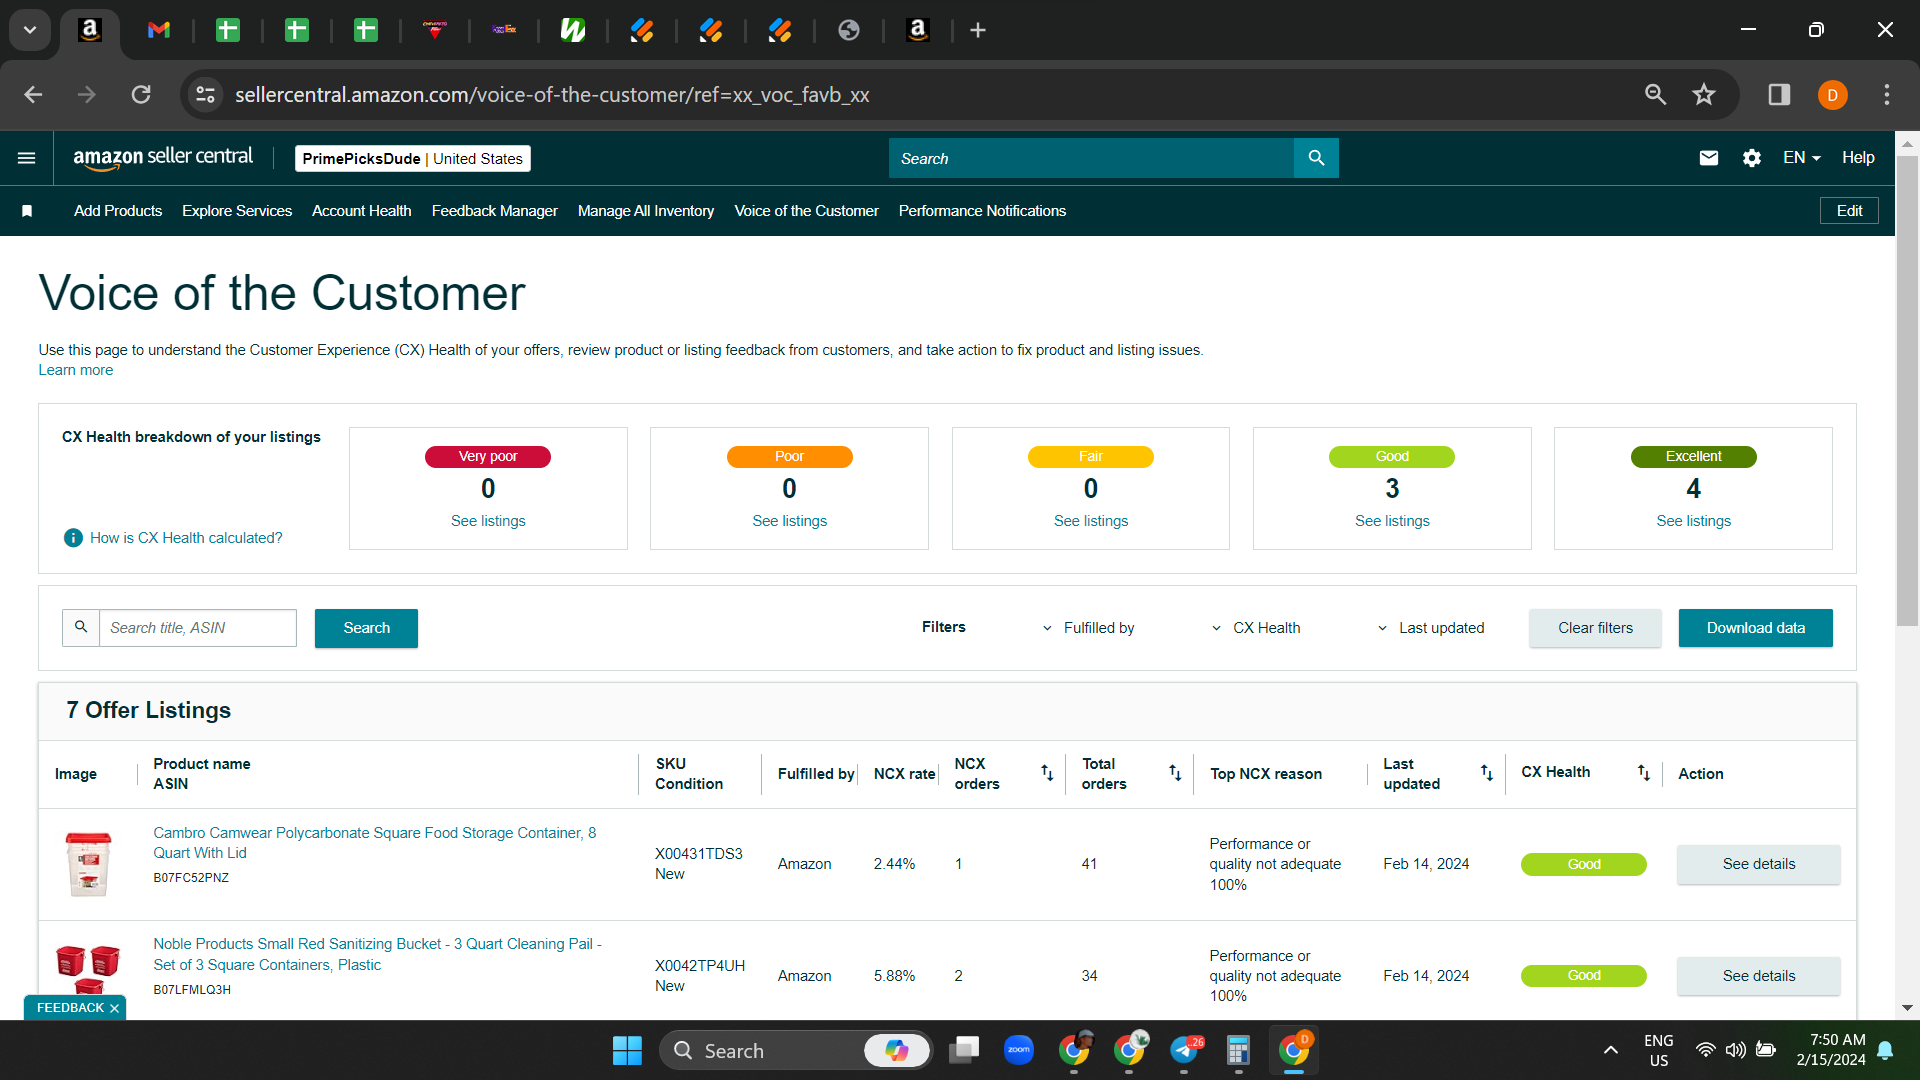Show hidden system tray icons

[x=1611, y=1050]
